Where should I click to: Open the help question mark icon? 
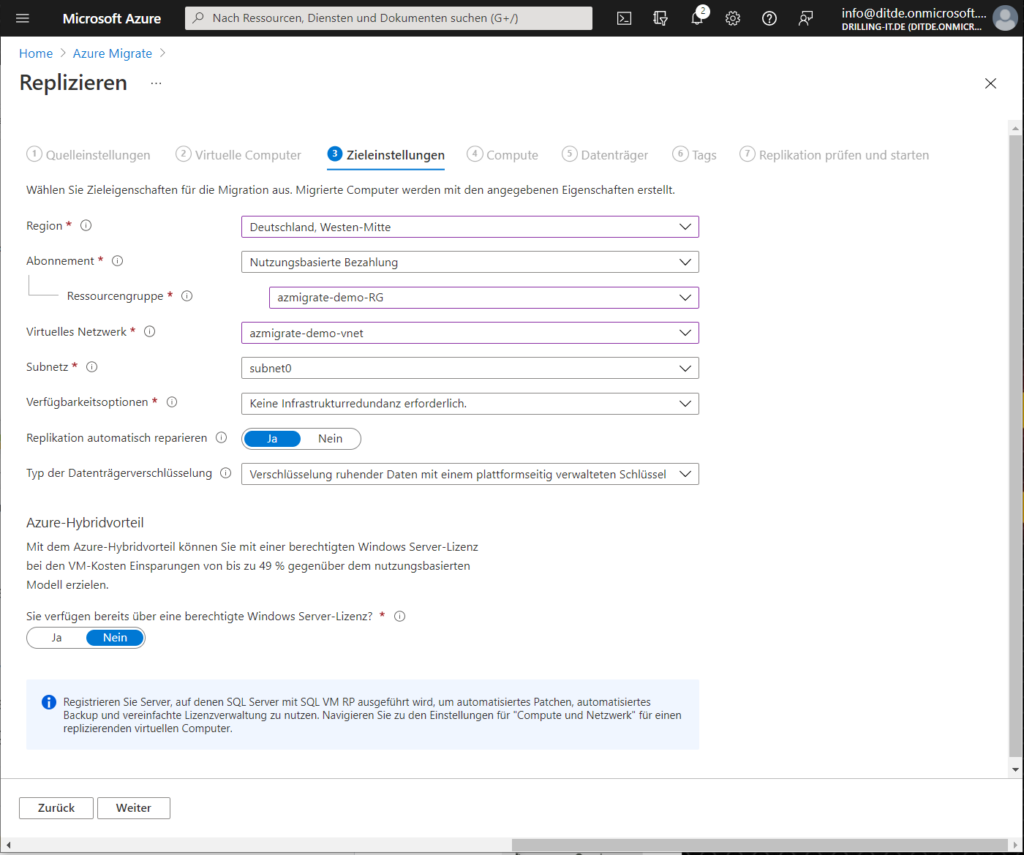click(769, 18)
